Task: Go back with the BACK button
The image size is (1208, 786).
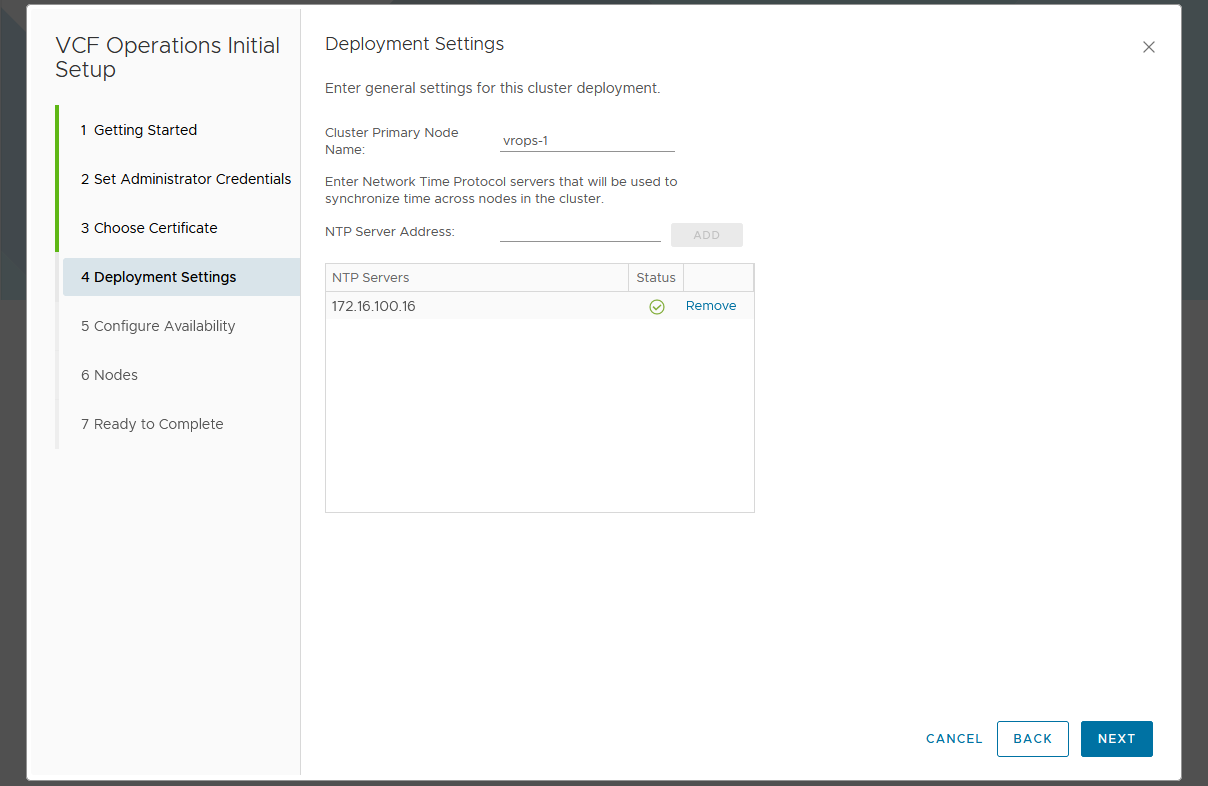Action: [x=1032, y=739]
